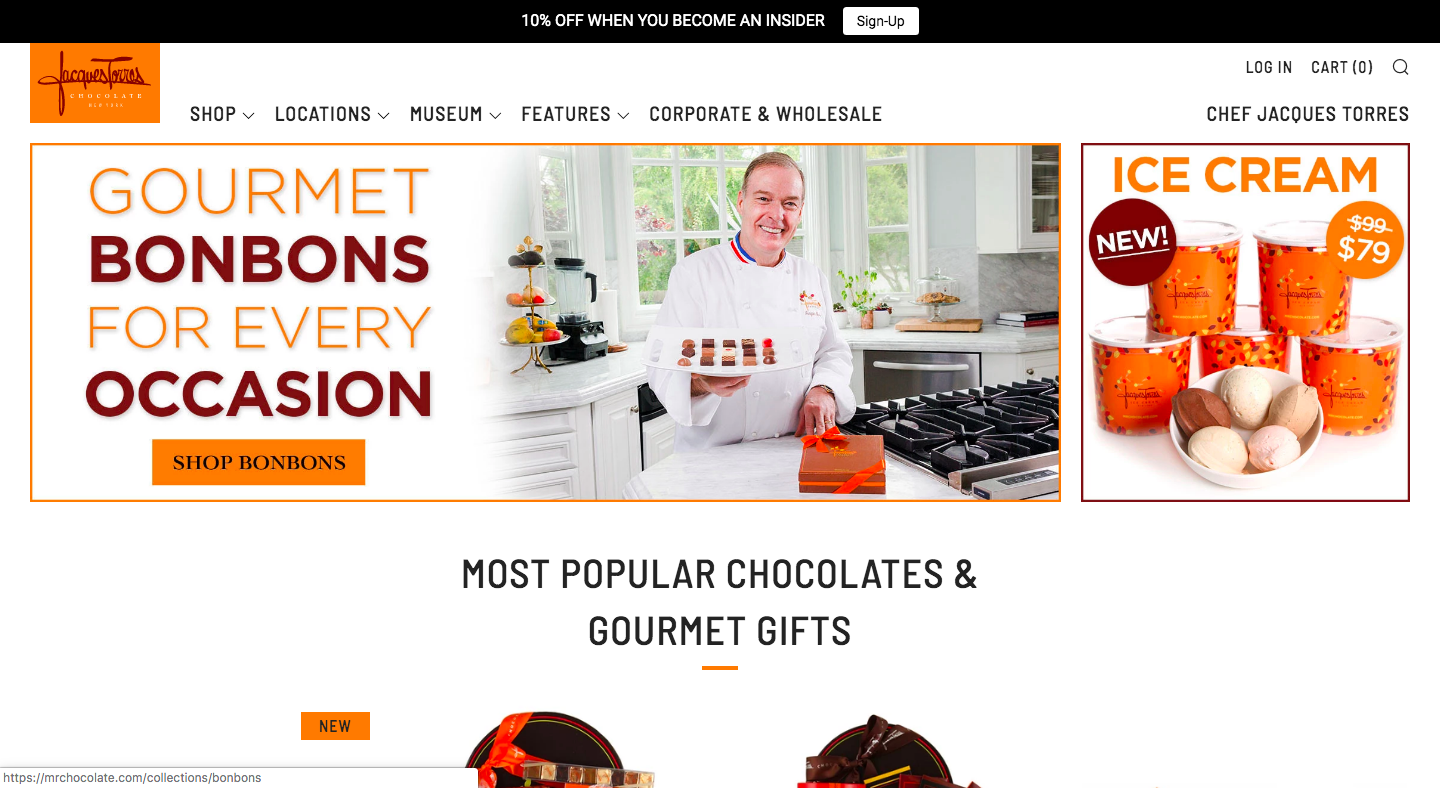Viewport: 1440px width, 788px height.
Task: Open the Ice Cream promo banner
Action: pos(1245,322)
